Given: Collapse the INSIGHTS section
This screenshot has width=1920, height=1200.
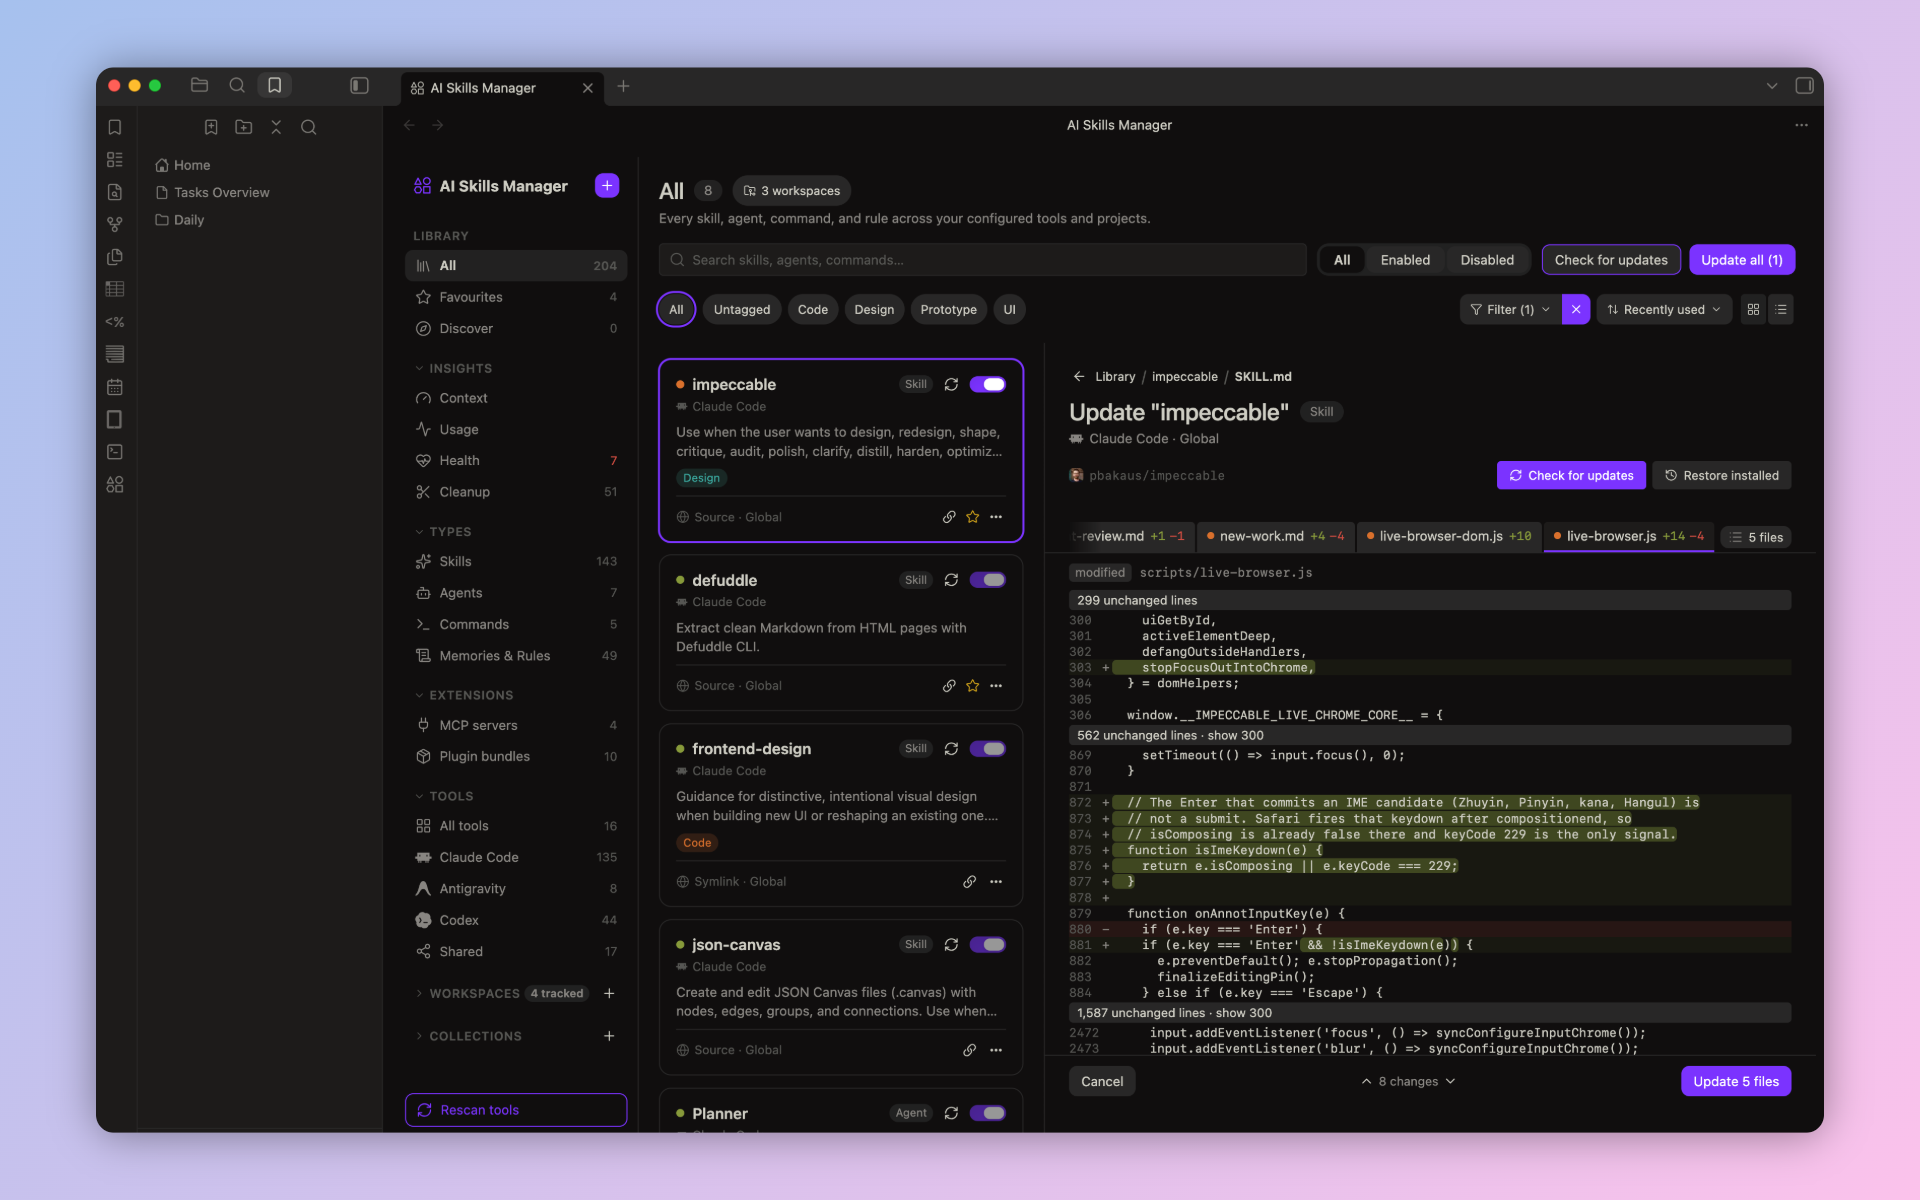Looking at the screenshot, I should point(453,369).
